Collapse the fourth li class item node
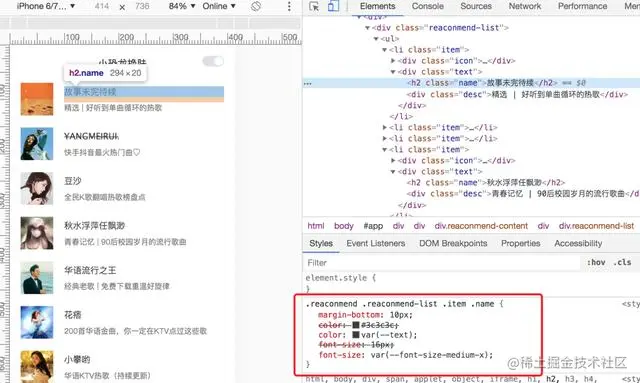The image size is (640, 383). 384,149
